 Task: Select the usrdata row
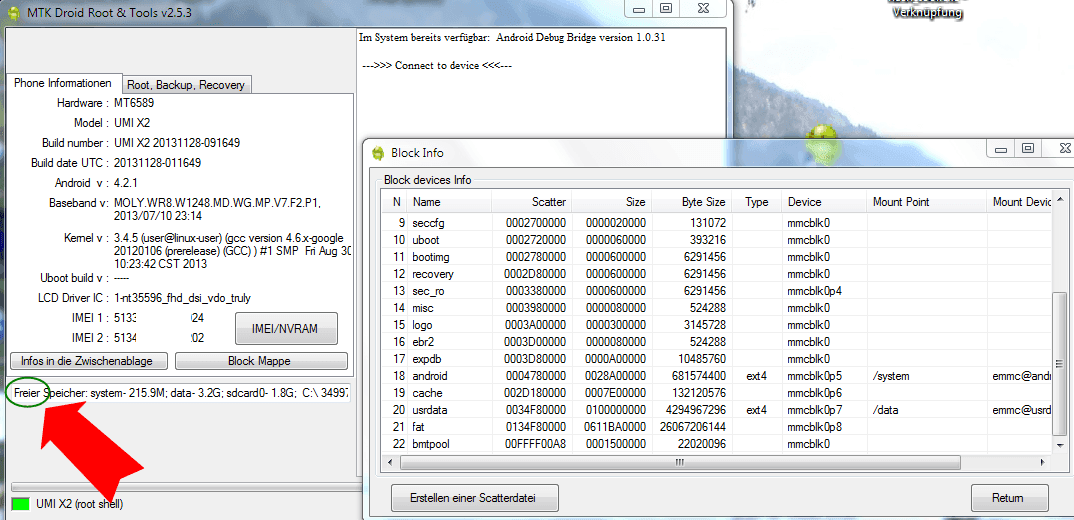coord(717,410)
